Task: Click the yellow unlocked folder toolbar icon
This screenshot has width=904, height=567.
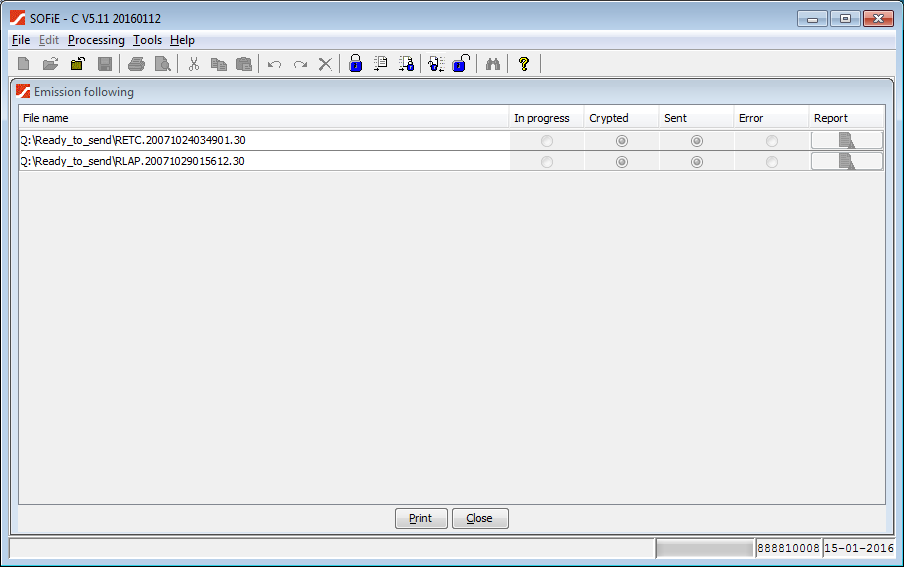Action: pyautogui.click(x=77, y=64)
